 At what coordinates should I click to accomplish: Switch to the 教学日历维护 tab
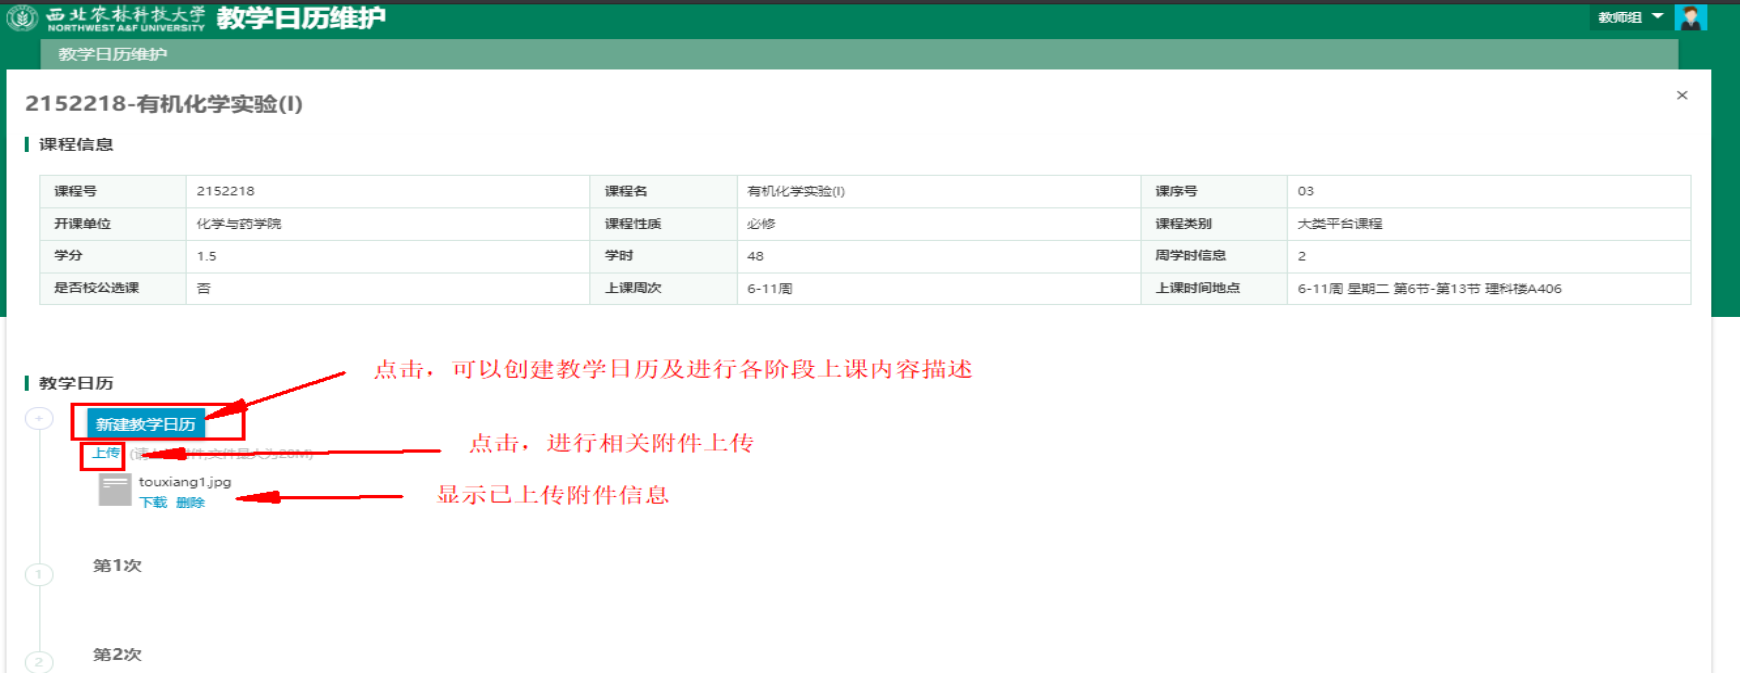tap(112, 54)
